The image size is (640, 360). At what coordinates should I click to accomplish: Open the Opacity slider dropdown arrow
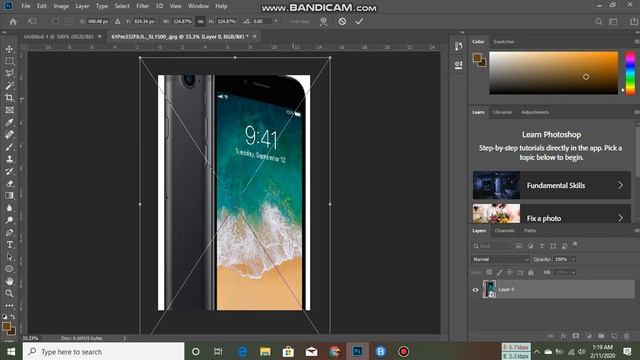[573, 259]
